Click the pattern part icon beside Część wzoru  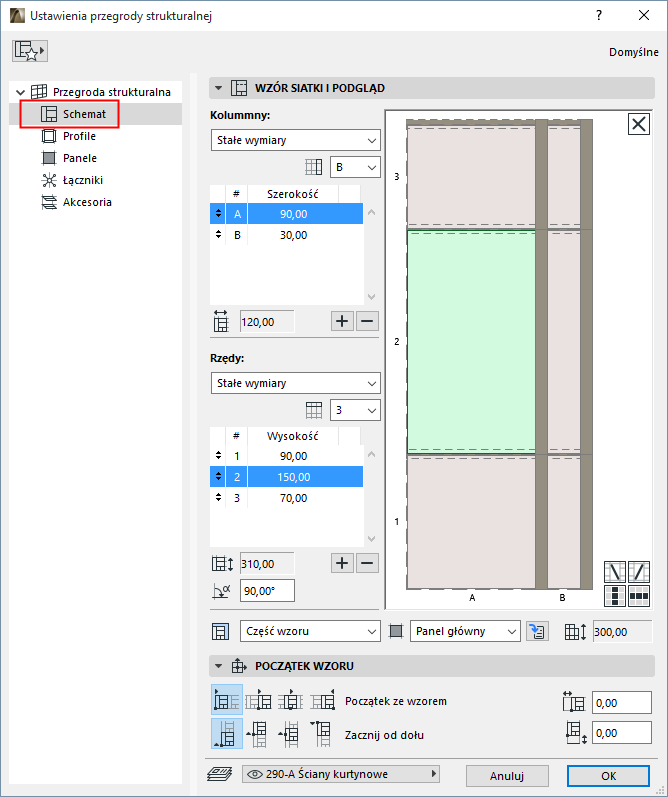(220, 631)
